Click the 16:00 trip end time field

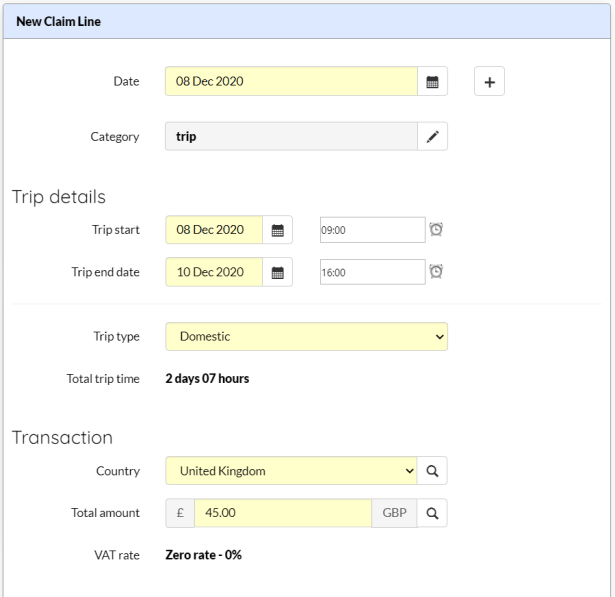point(372,272)
